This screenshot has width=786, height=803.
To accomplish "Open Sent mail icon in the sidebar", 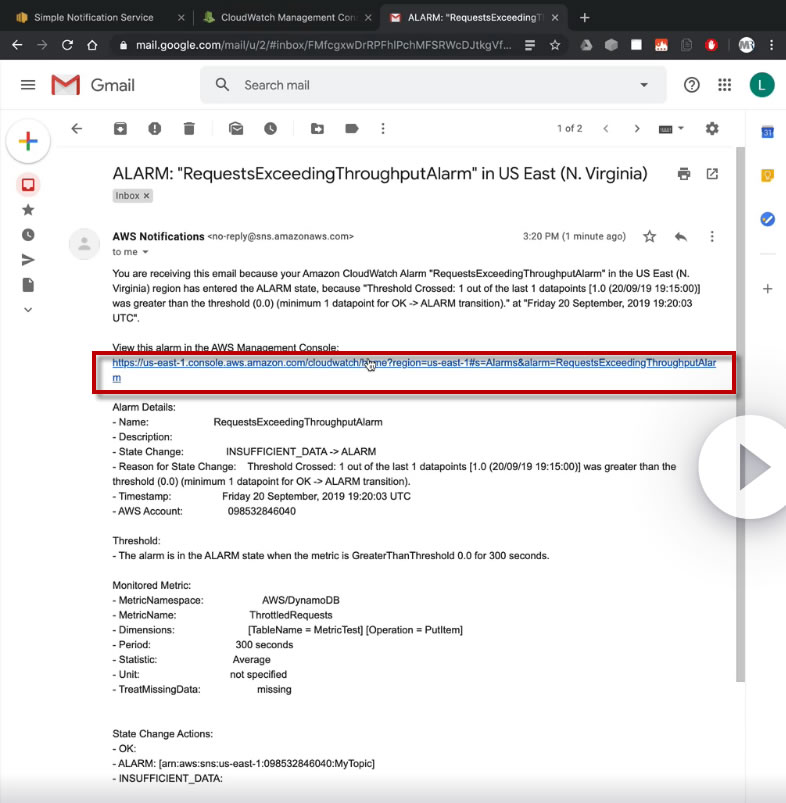I will pyautogui.click(x=28, y=260).
